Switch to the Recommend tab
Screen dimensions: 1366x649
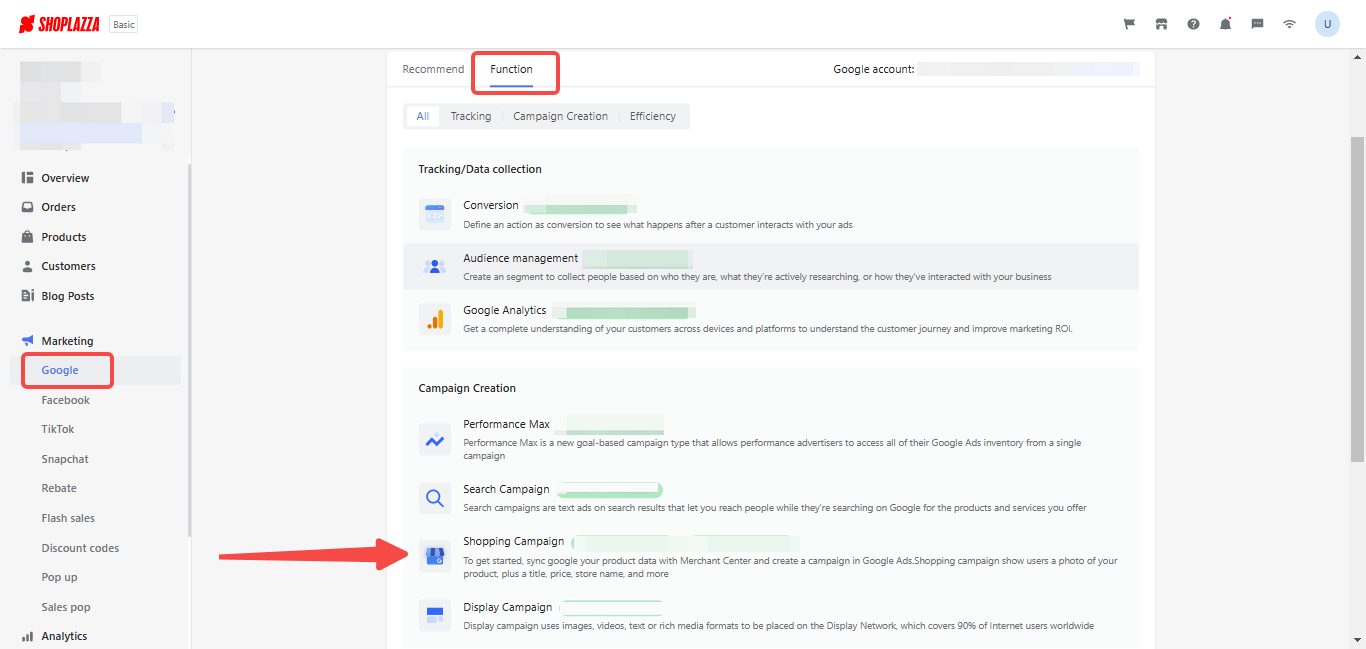pos(433,69)
